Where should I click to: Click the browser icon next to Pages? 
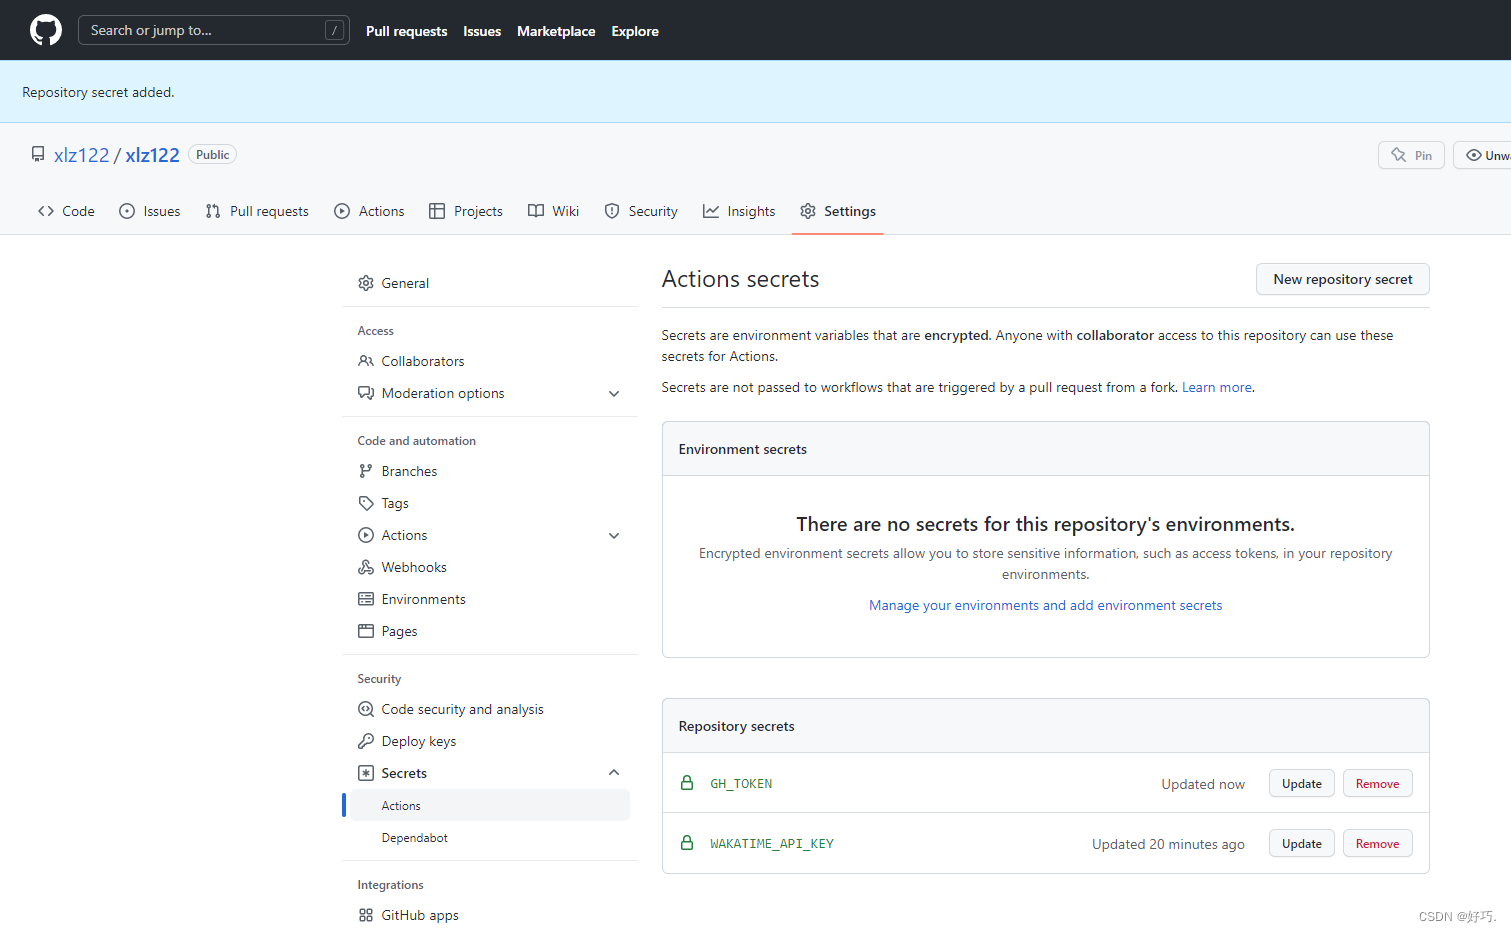point(366,631)
